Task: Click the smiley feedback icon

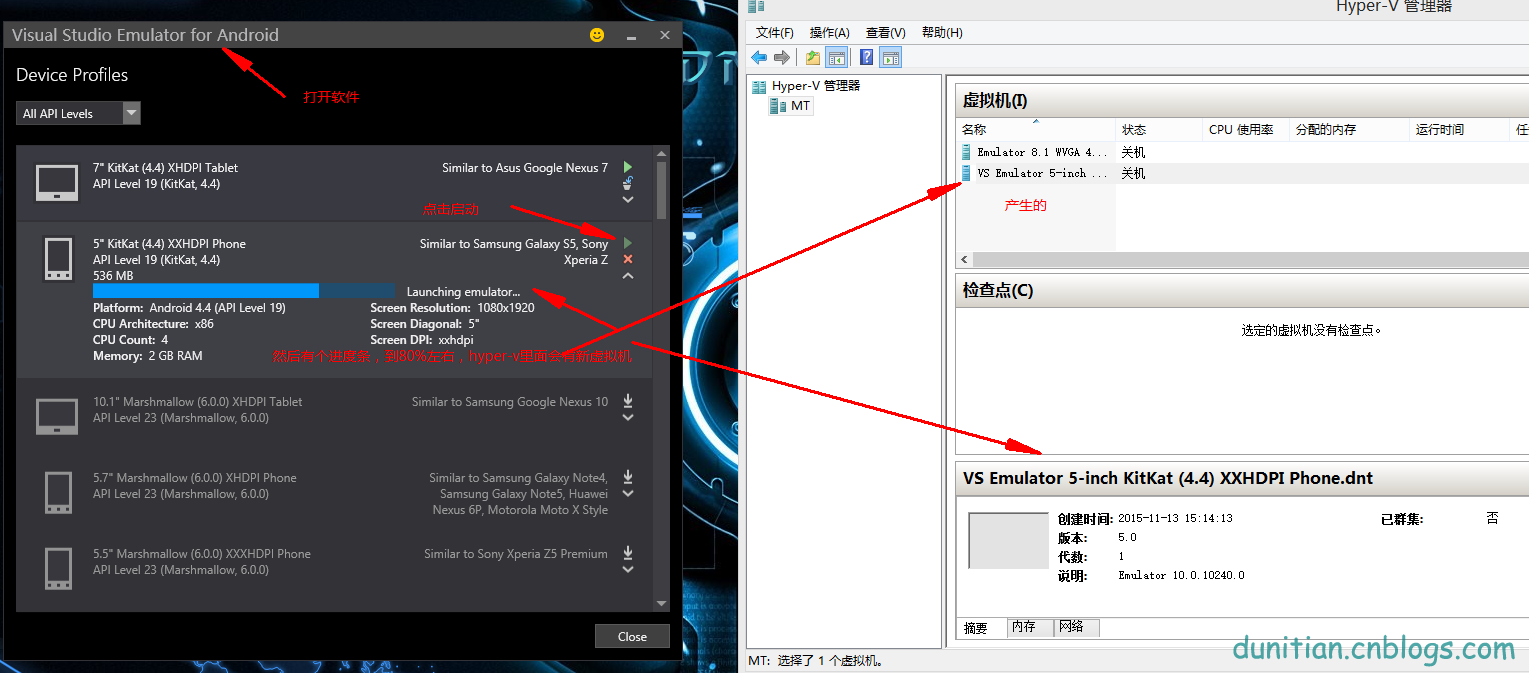Action: tap(597, 35)
